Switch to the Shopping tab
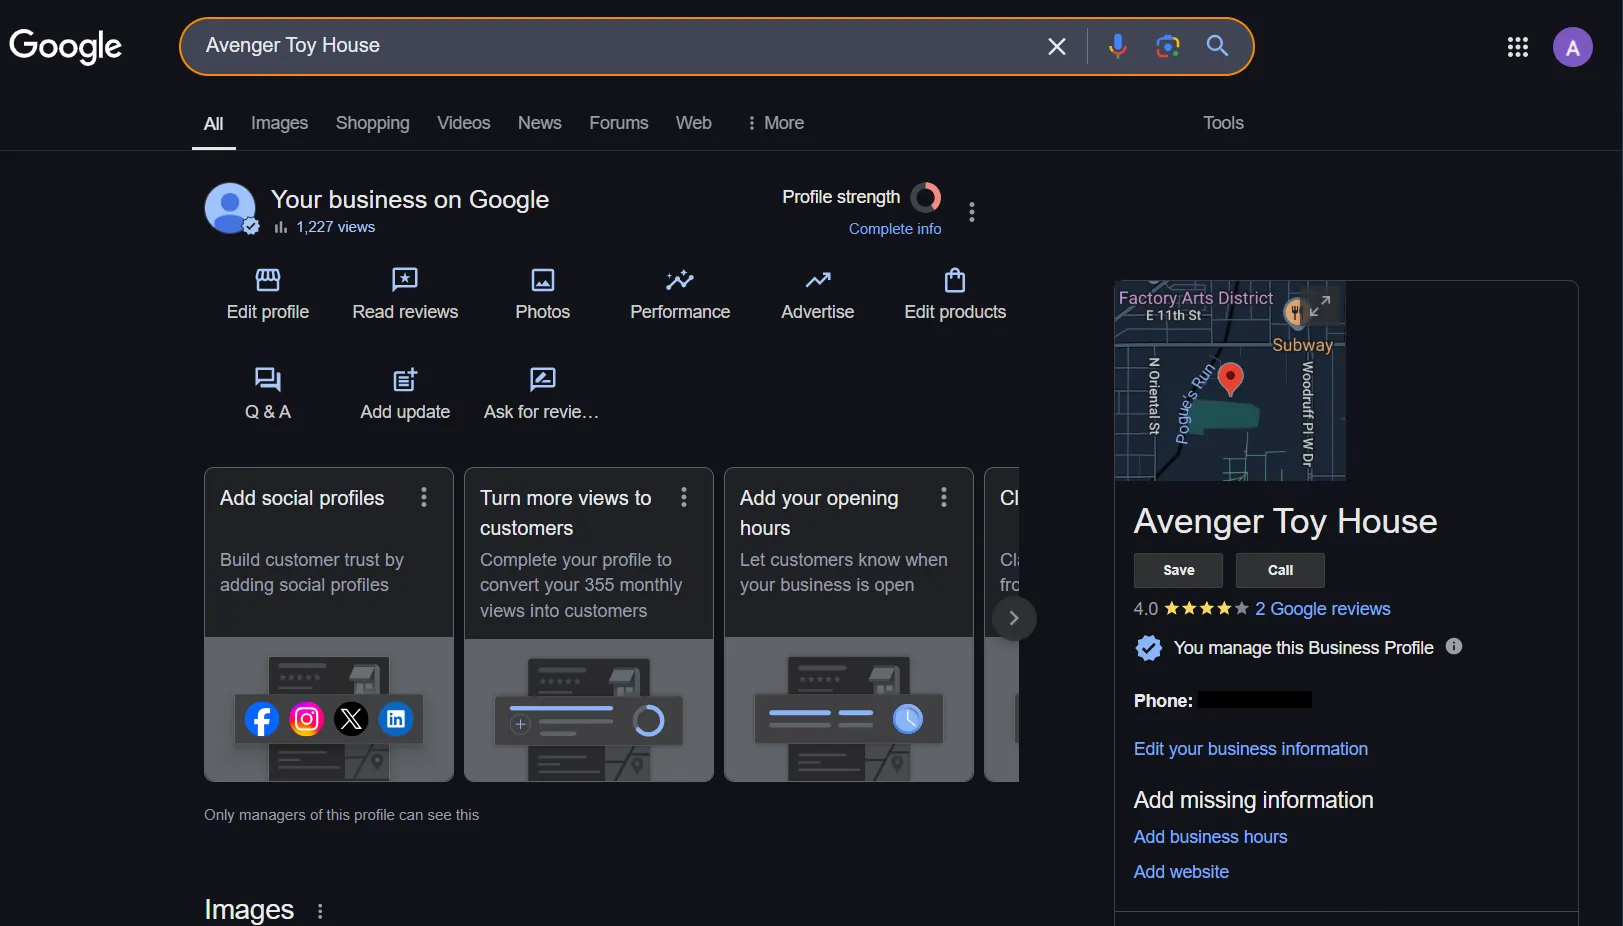The height and width of the screenshot is (926, 1623). 372,123
